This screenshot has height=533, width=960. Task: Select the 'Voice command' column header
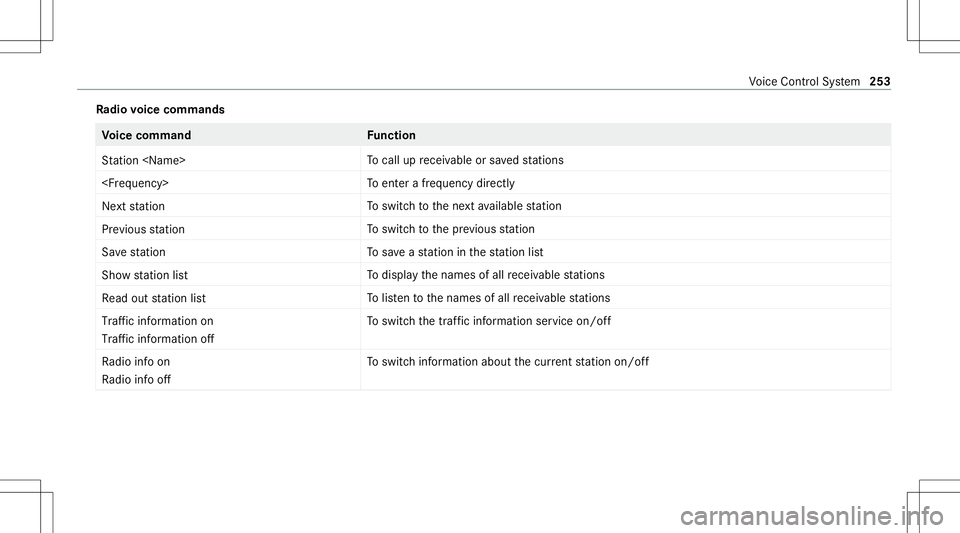(x=146, y=135)
